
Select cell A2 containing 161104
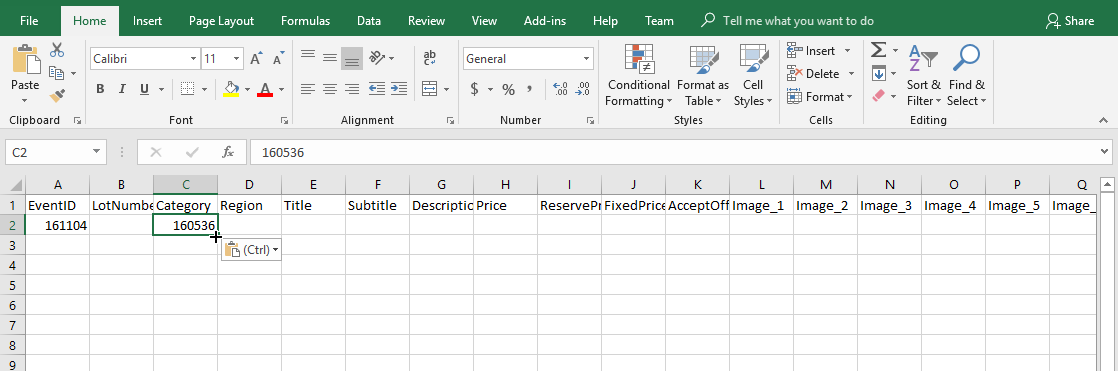point(58,225)
